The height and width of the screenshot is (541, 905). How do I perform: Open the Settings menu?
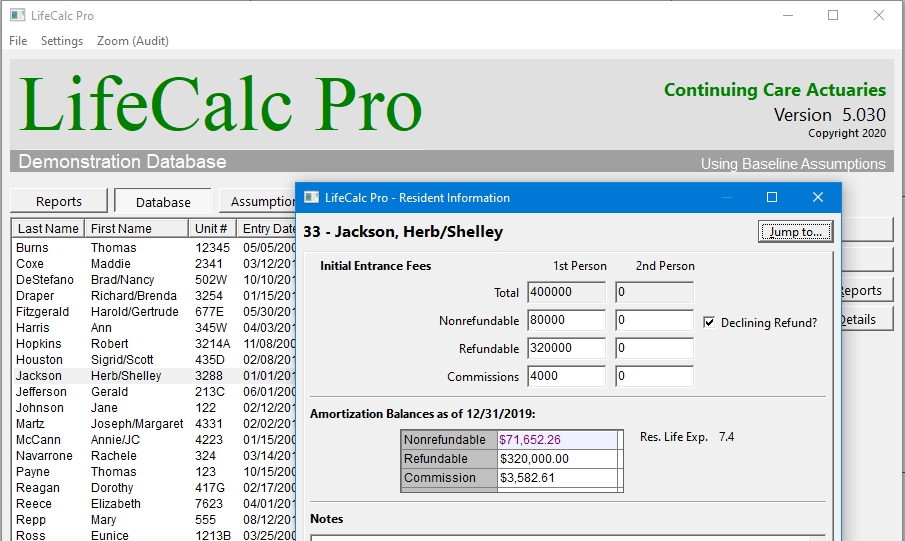pyautogui.click(x=62, y=41)
